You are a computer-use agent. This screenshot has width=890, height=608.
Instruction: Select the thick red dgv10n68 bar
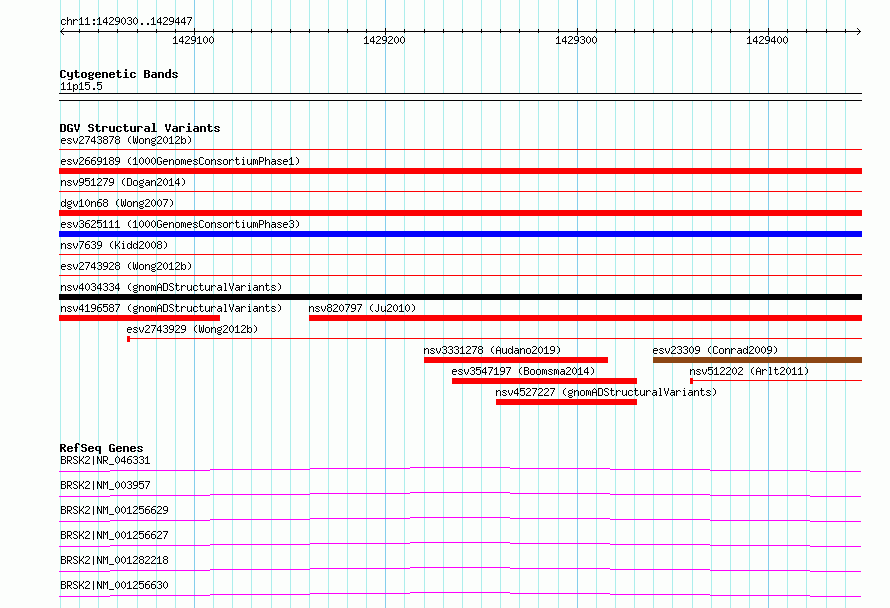[x=460, y=213]
